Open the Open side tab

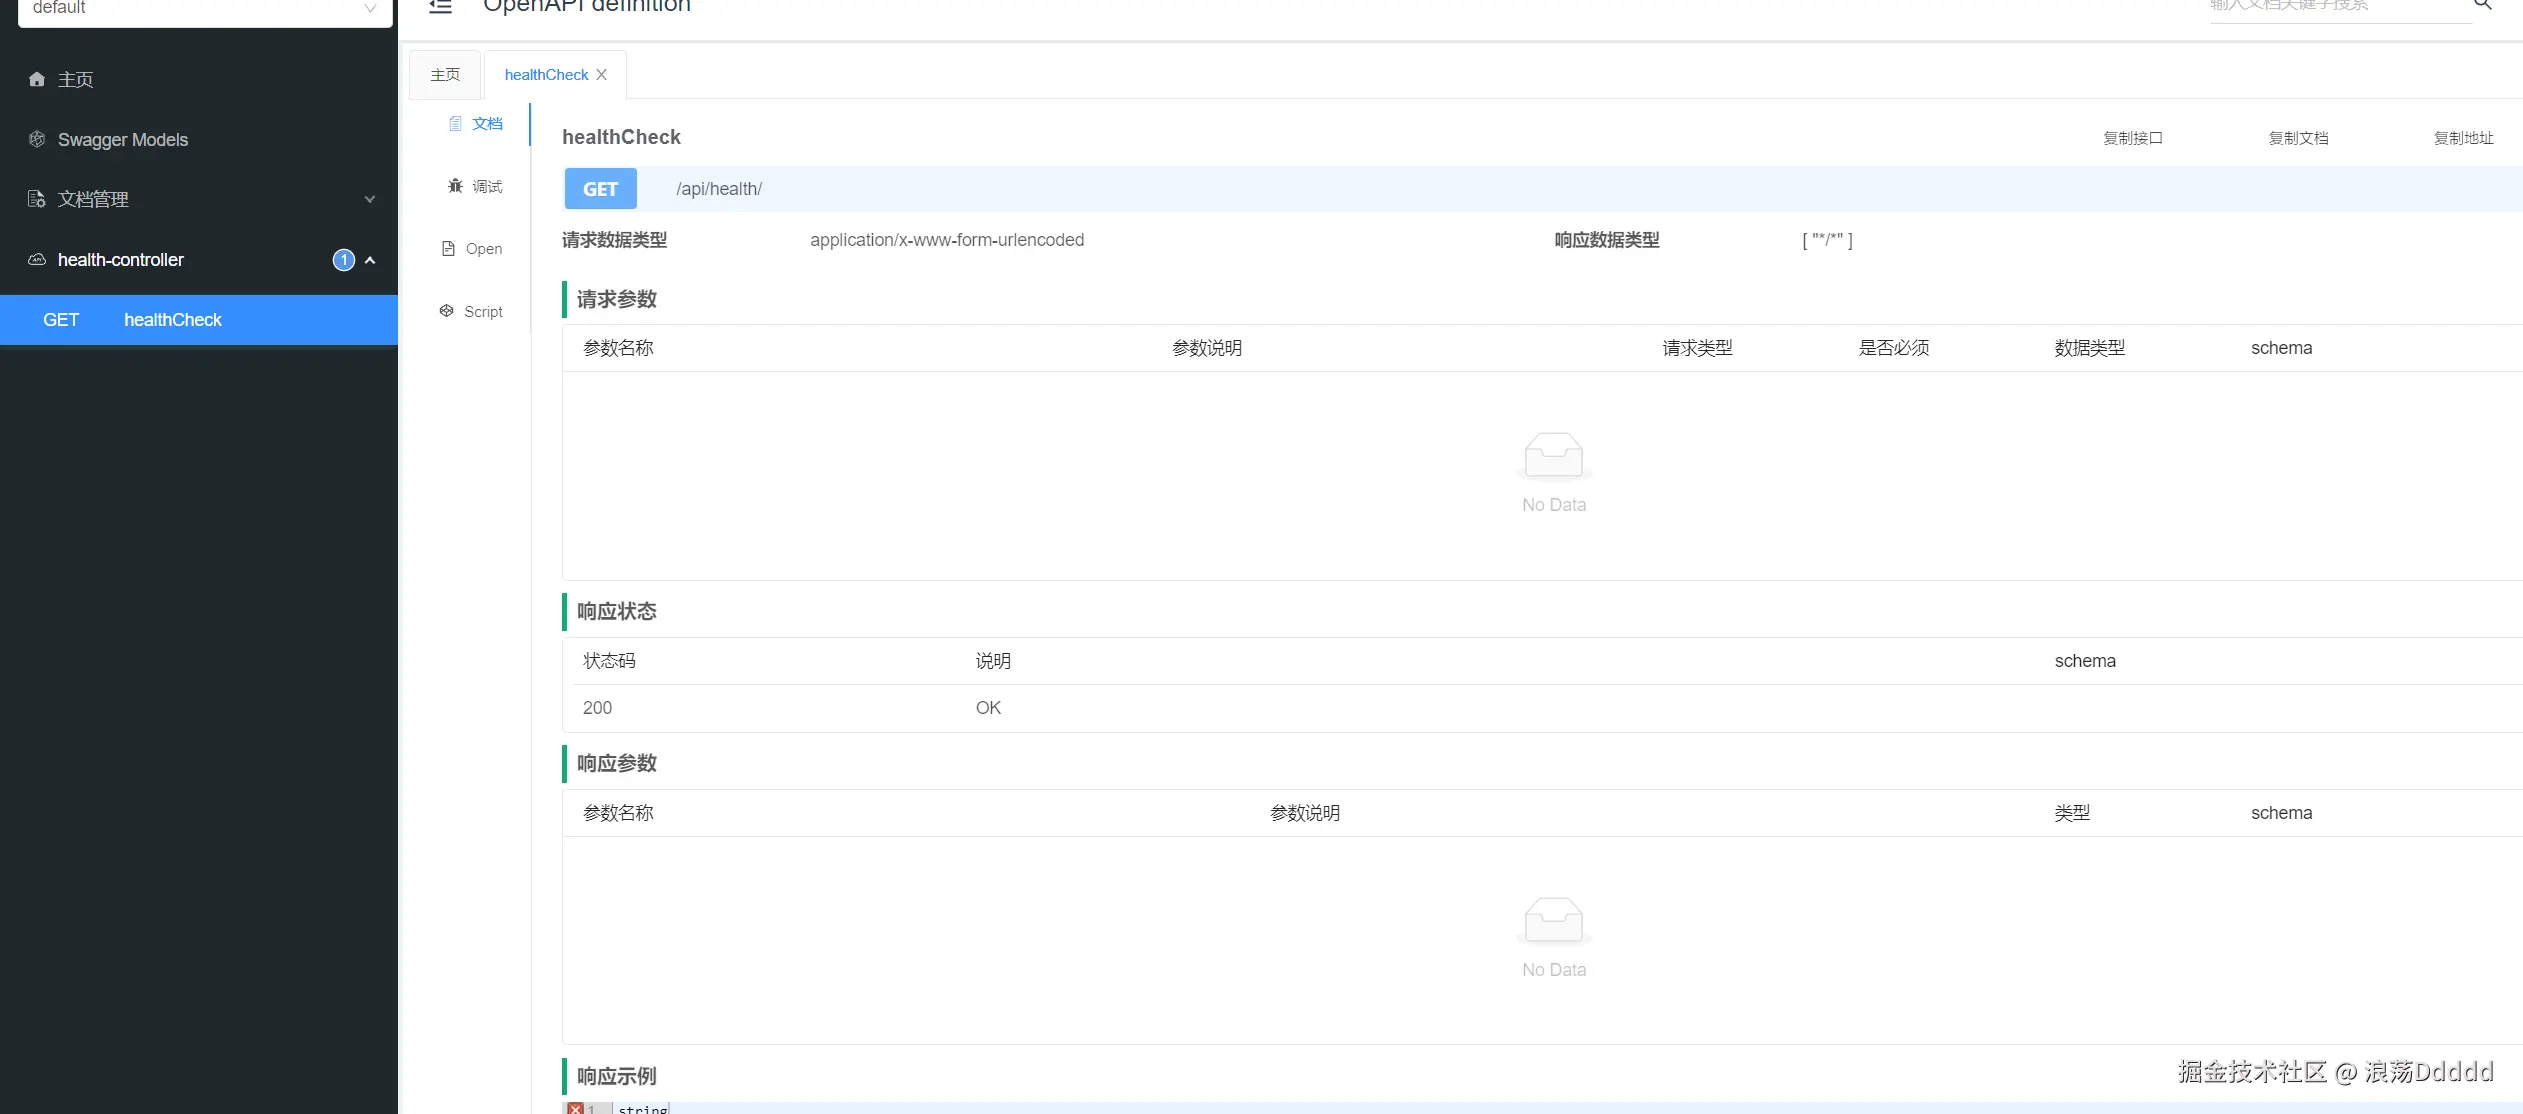(472, 248)
